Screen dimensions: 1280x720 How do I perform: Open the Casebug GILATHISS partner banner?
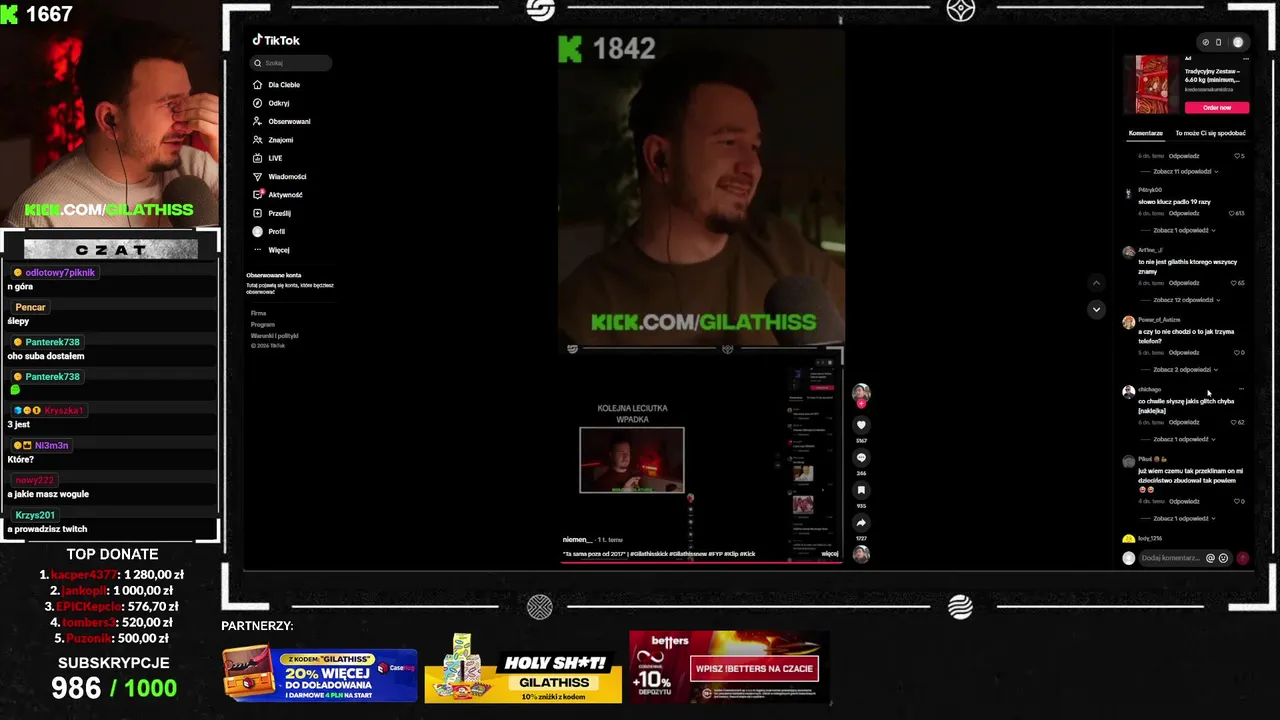[320, 675]
